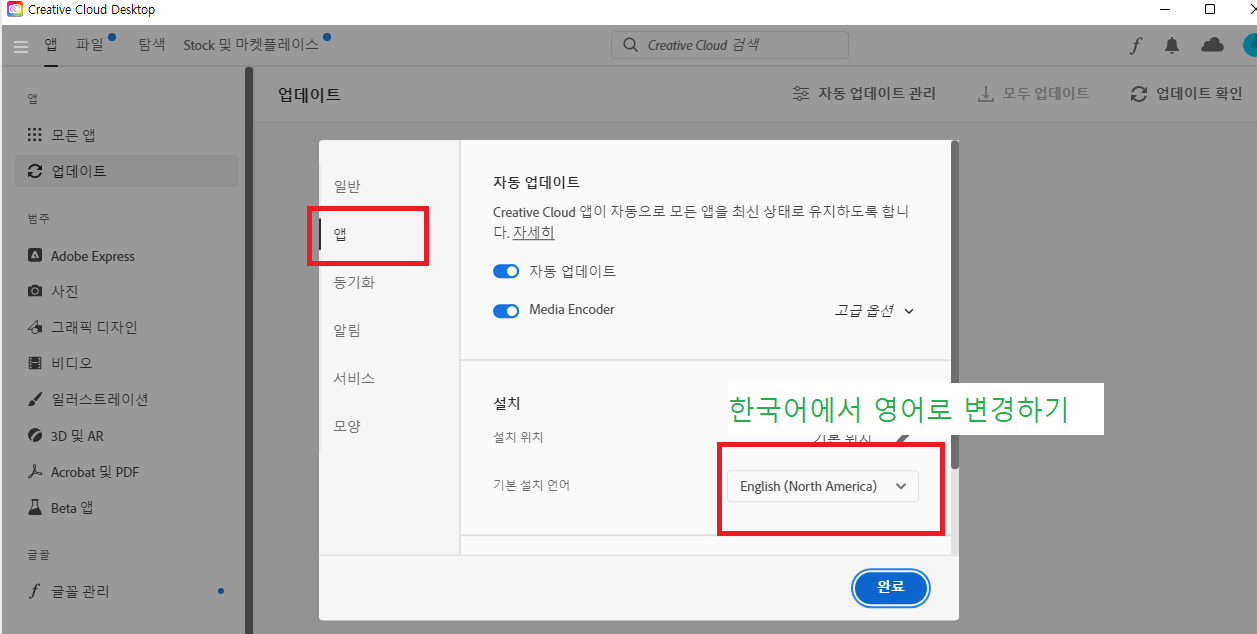Click the 그래픽 디자인 icon
Screen dimensions: 1257x634
click(x=35, y=327)
